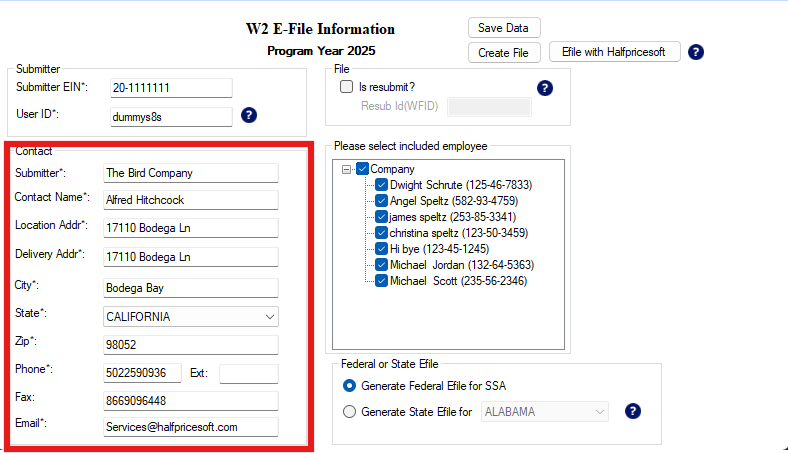Image resolution: width=788 pixels, height=453 pixels.
Task: Click the Contact Name text field
Action: pos(190,199)
